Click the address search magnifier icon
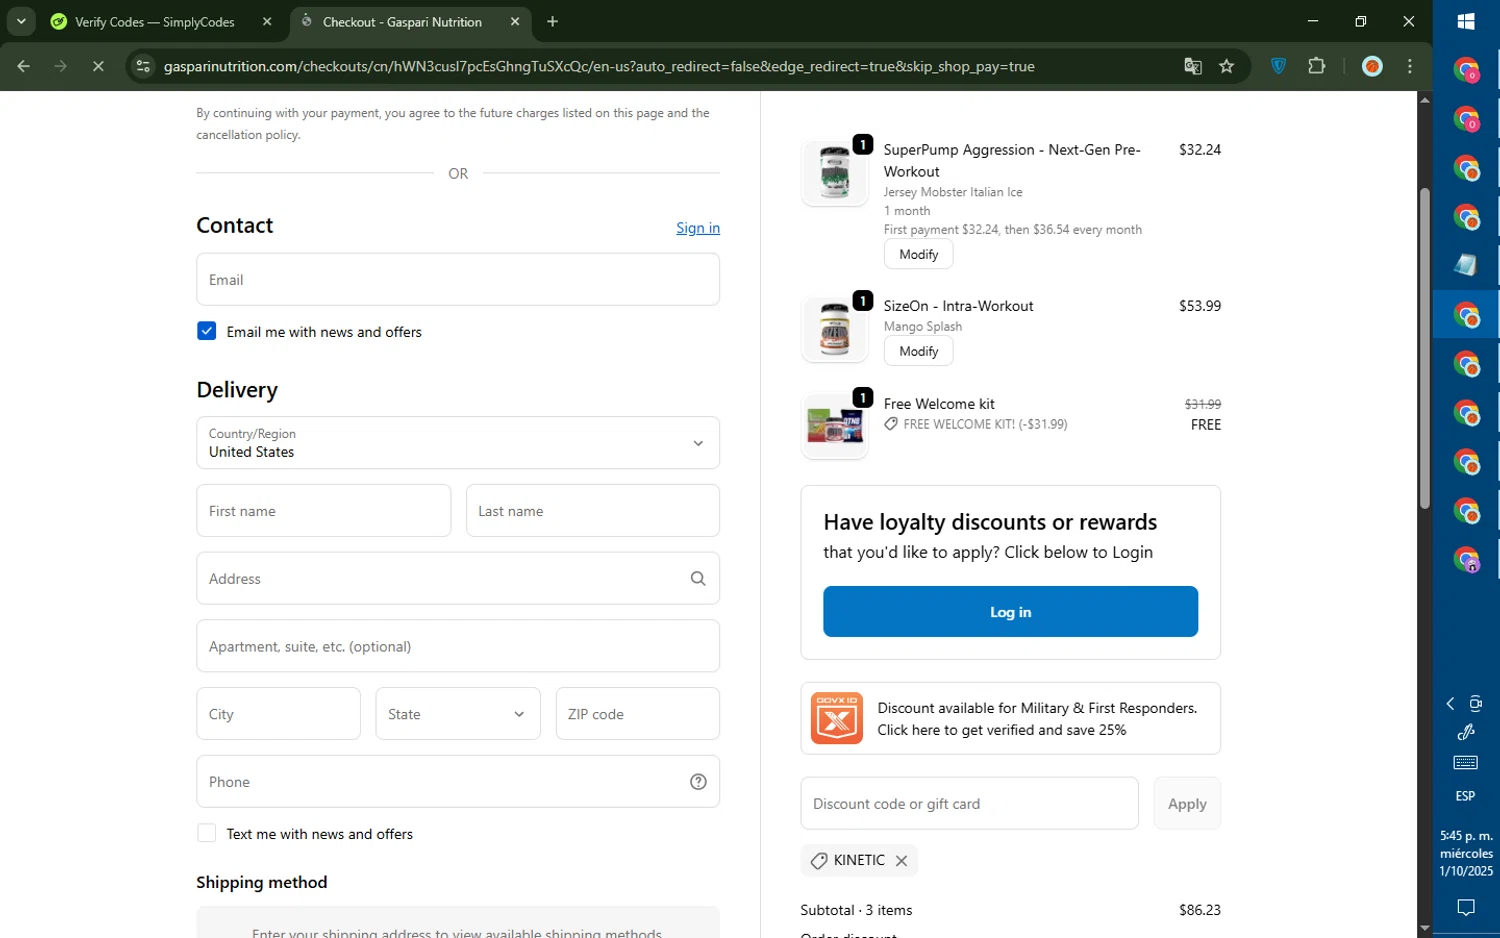 point(698,578)
